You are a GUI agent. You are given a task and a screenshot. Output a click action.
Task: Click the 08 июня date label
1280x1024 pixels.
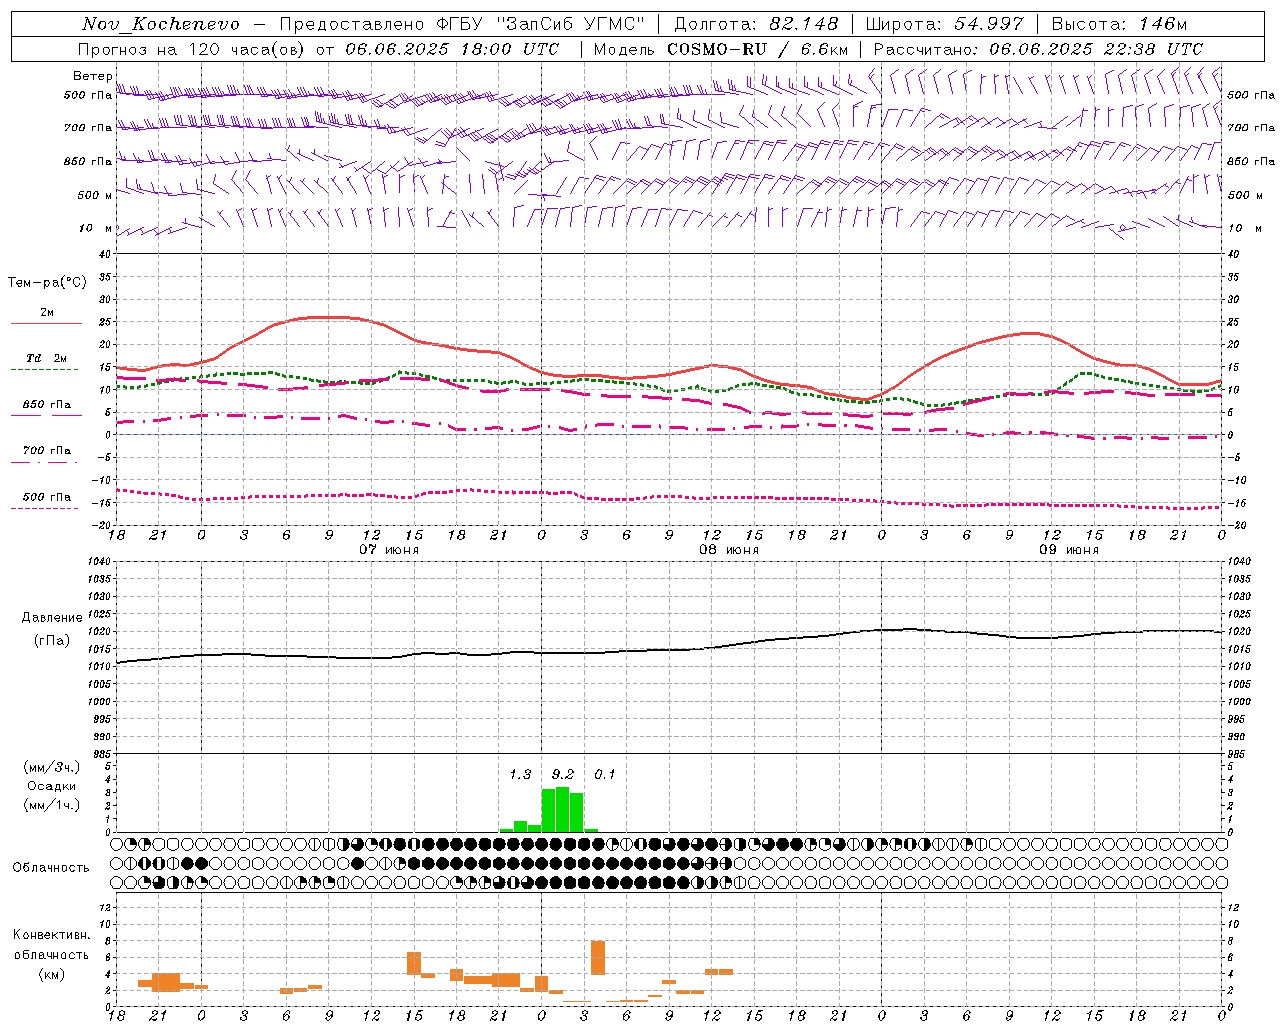click(x=729, y=550)
